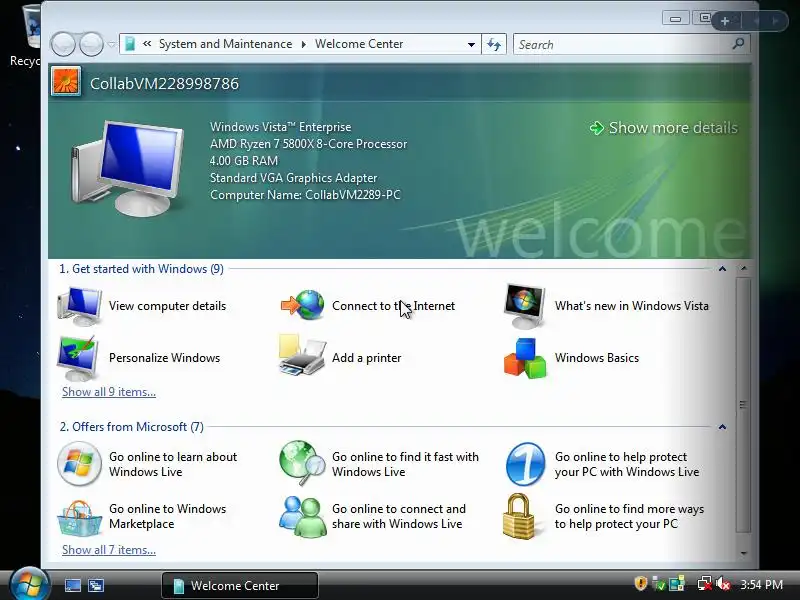
Task: Open View computer details icon
Action: (80, 306)
